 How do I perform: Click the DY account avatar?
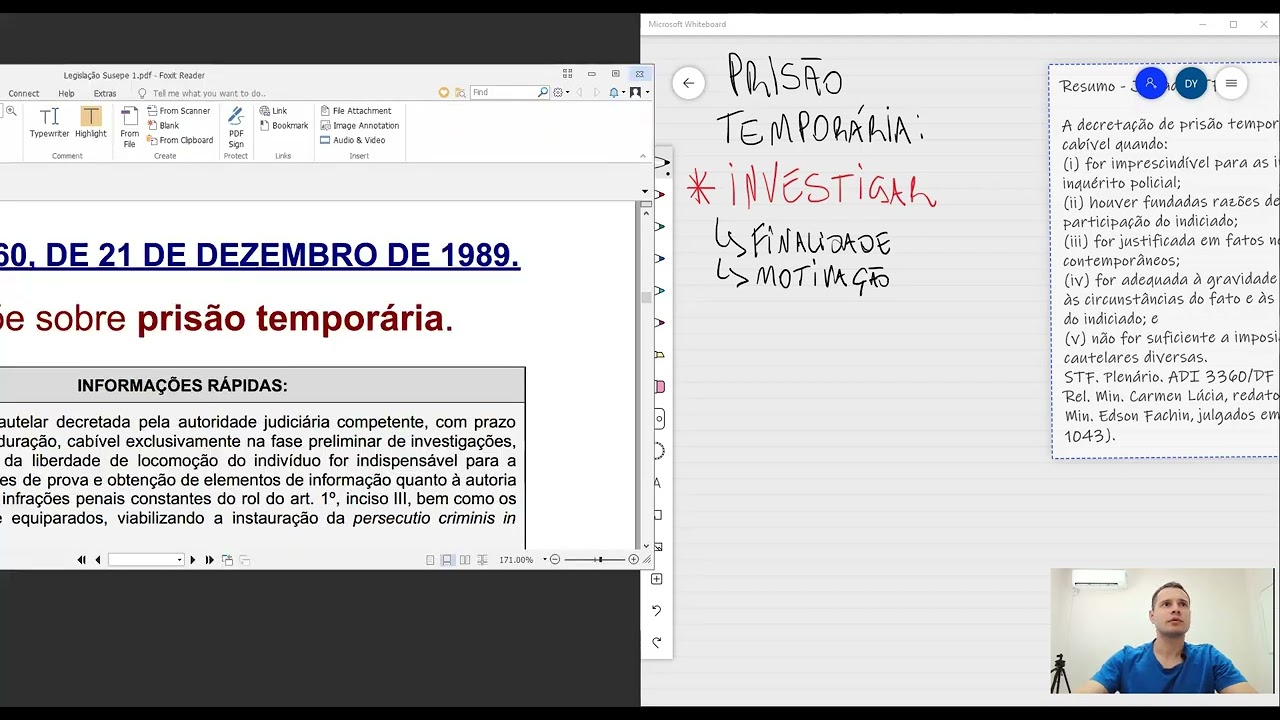click(x=1191, y=84)
